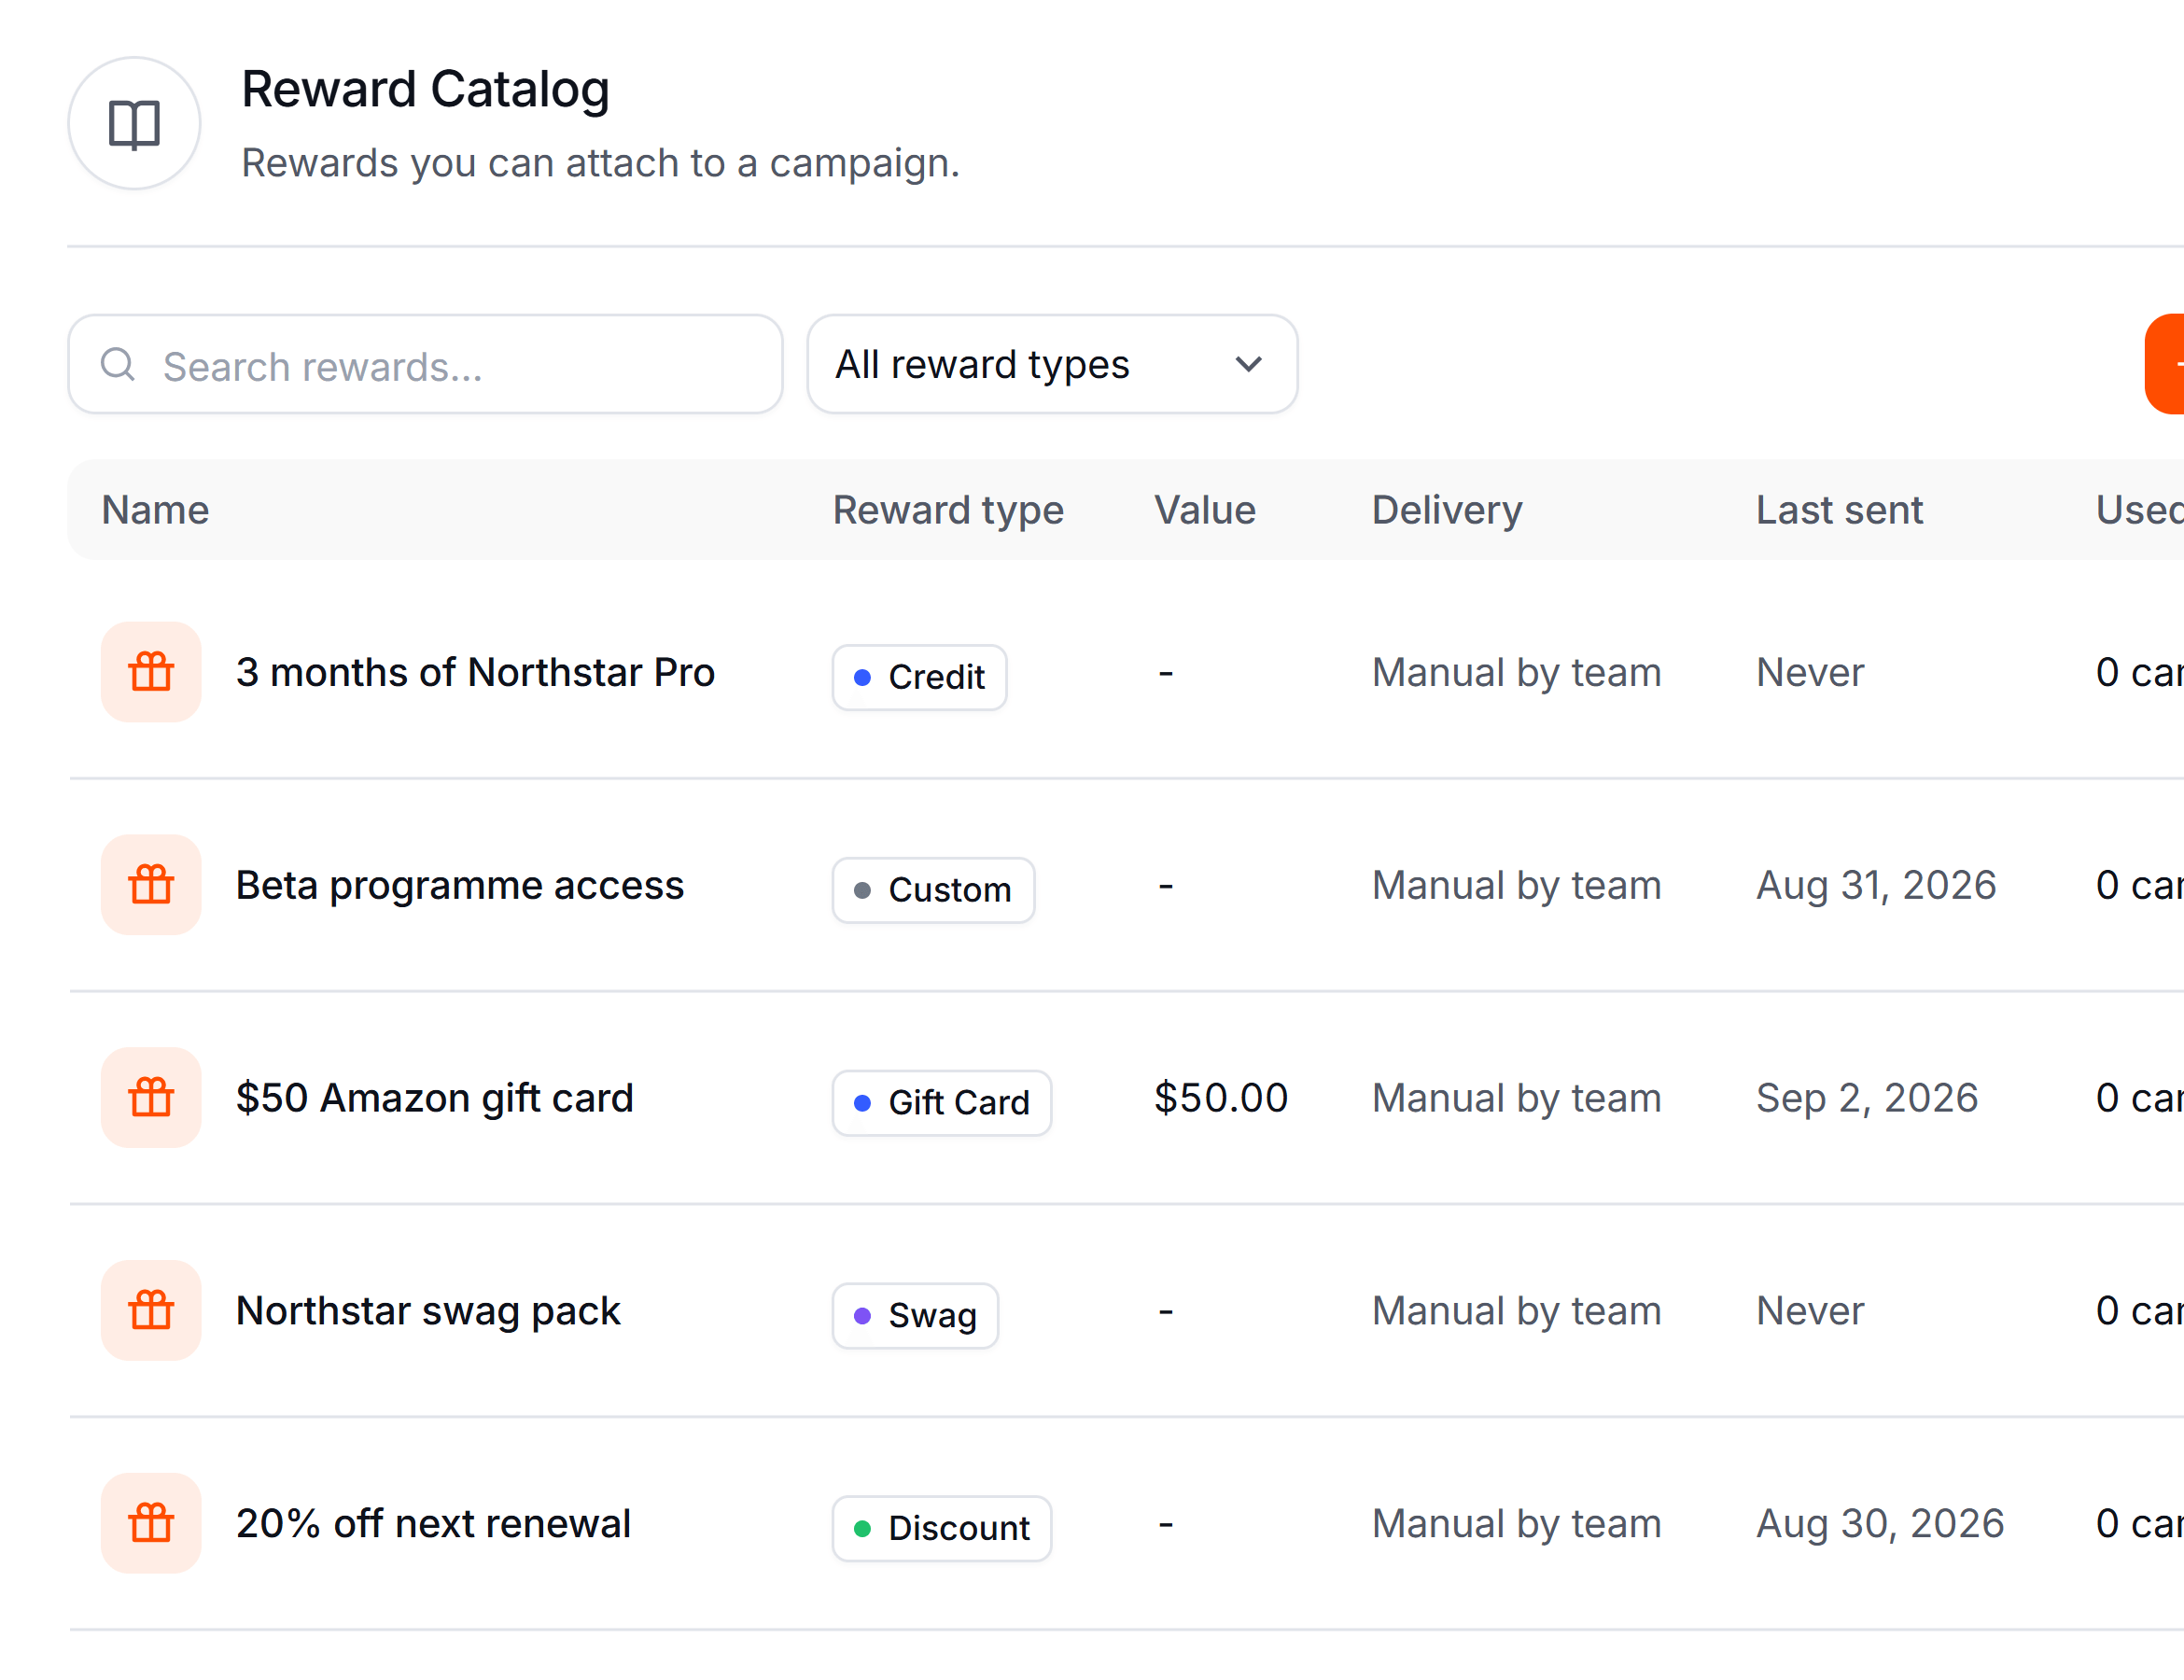Screen dimensions: 2184x1680
Task: Click the Credit type badge
Action: pyautogui.click(x=920, y=677)
